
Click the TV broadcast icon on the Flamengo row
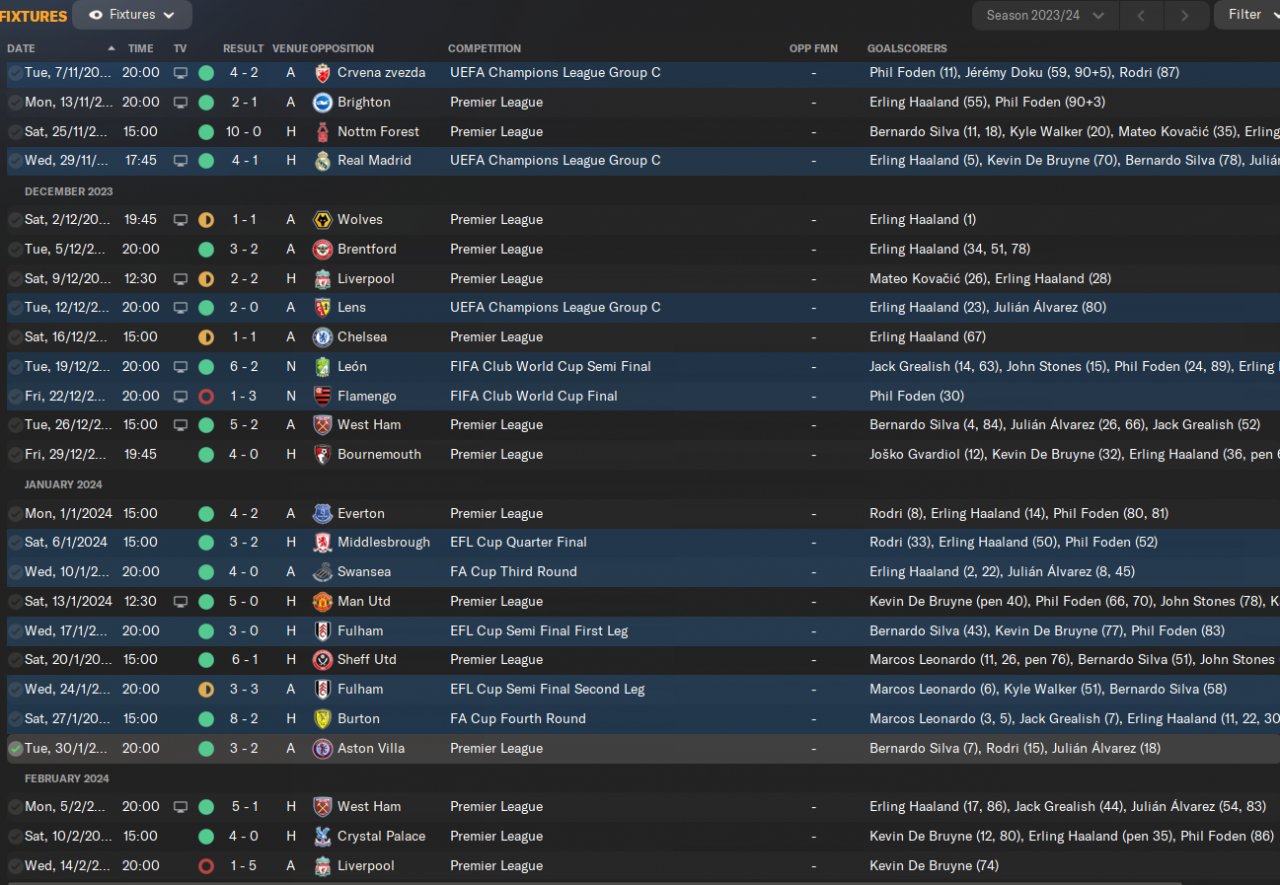coord(180,396)
